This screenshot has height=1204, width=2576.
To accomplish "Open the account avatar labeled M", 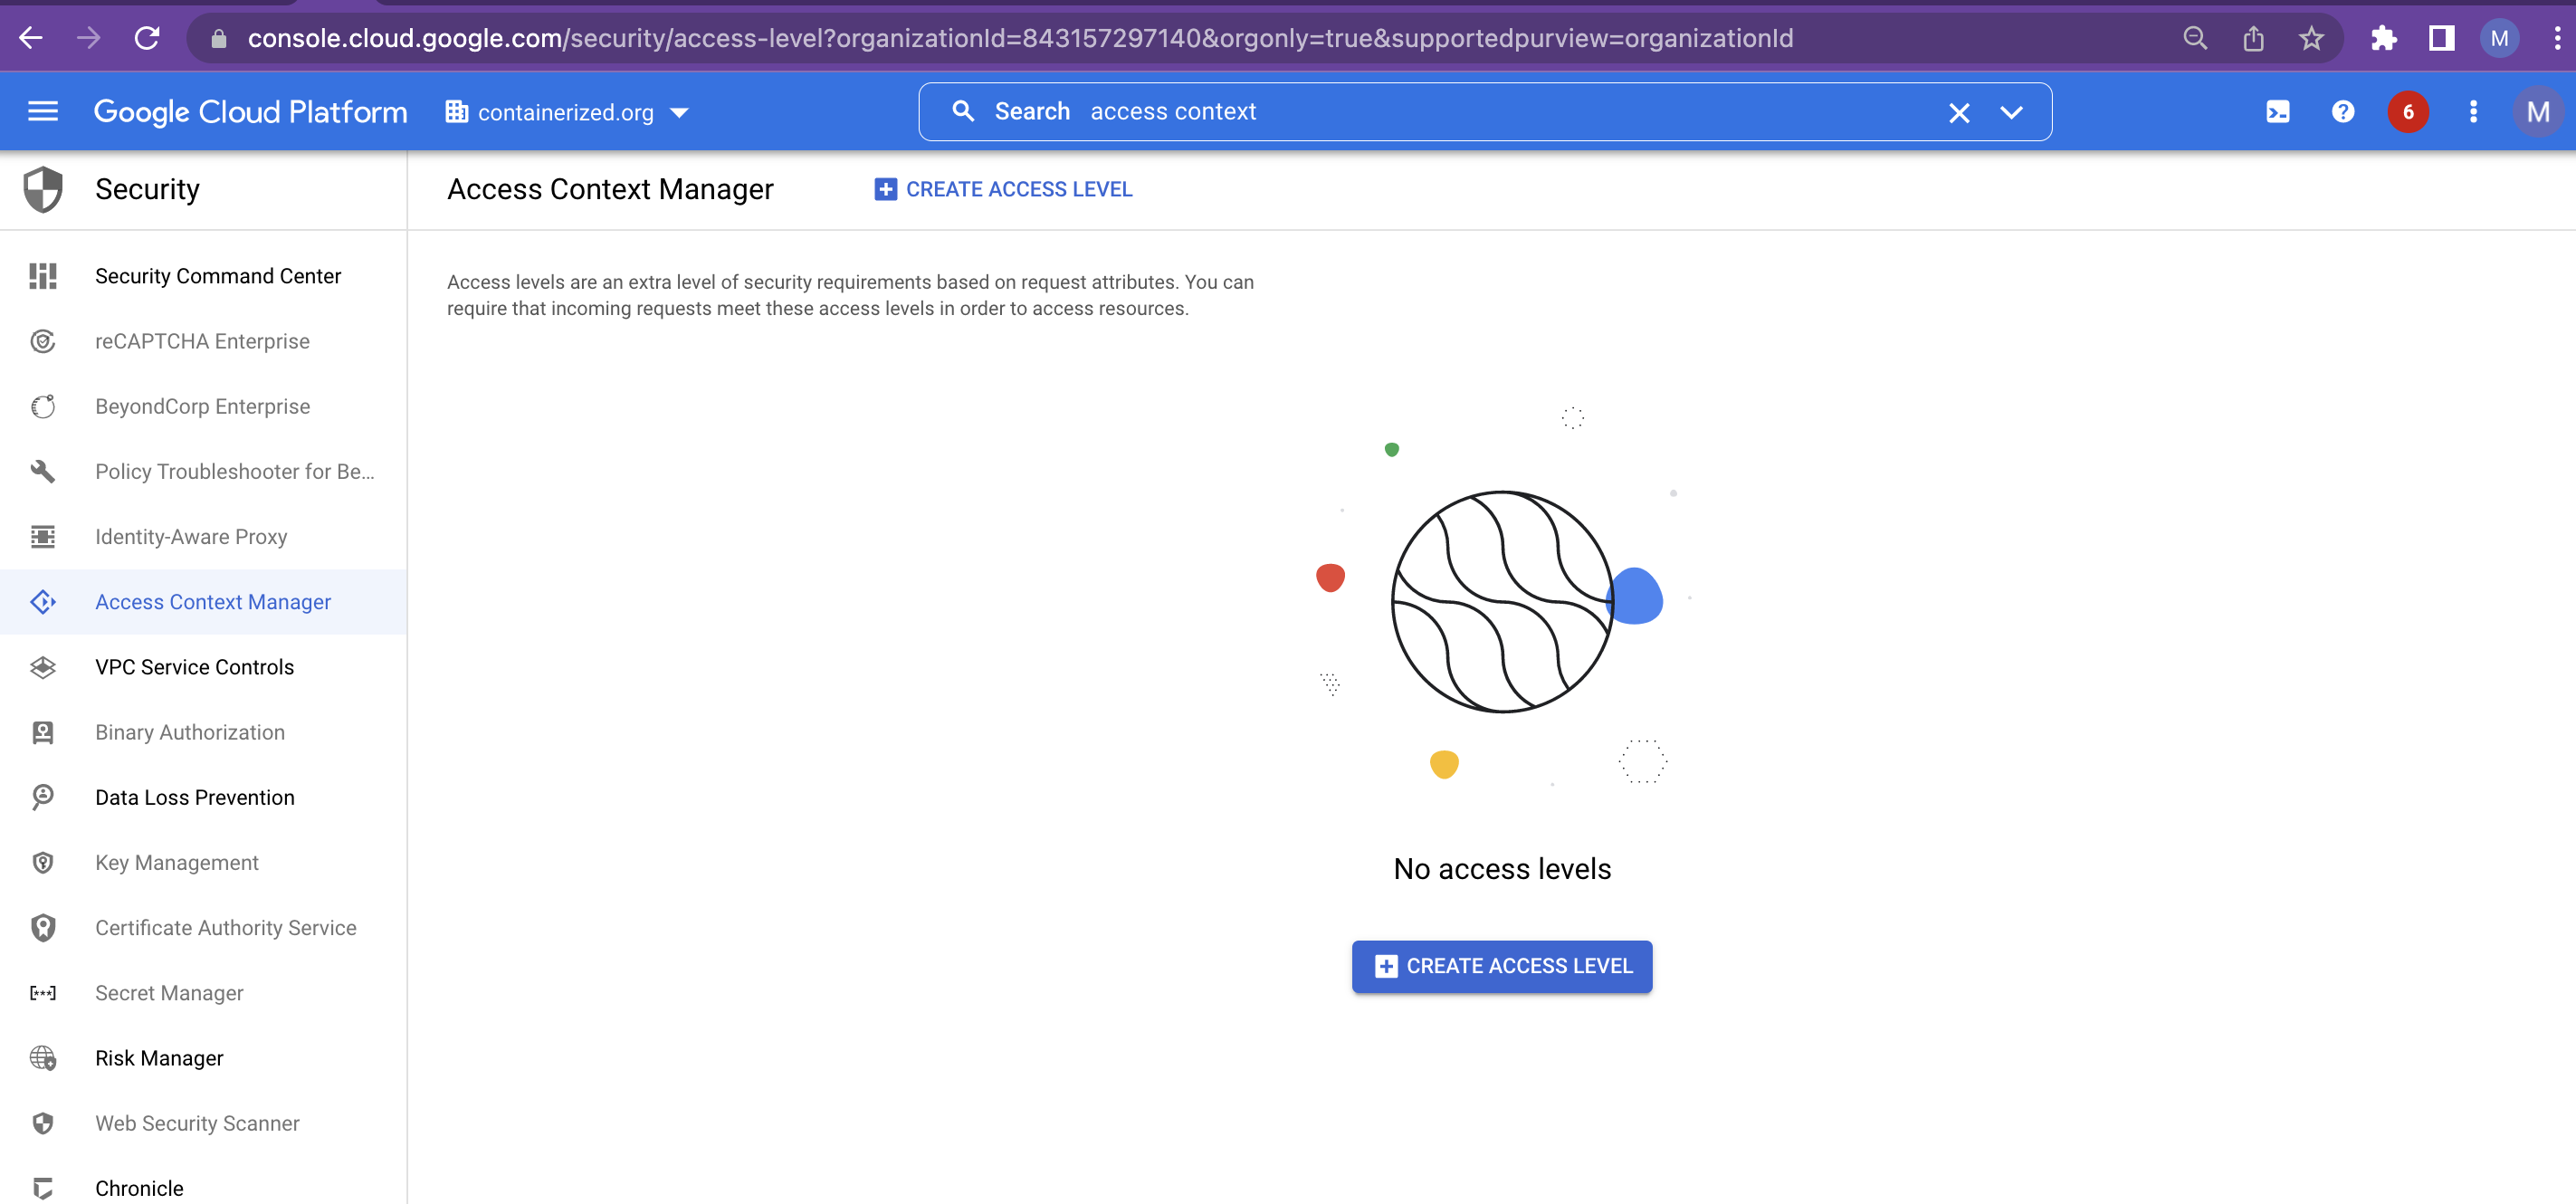I will coord(2538,111).
